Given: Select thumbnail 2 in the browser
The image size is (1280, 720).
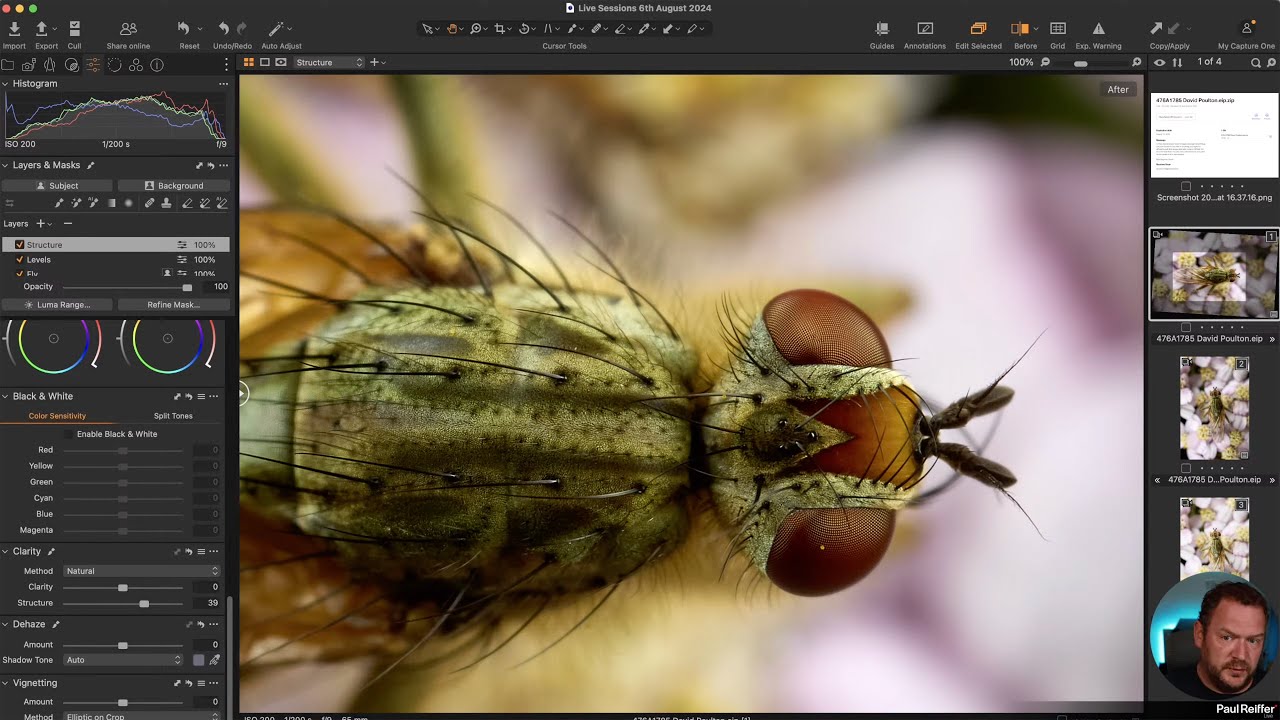Looking at the screenshot, I should click(x=1214, y=408).
